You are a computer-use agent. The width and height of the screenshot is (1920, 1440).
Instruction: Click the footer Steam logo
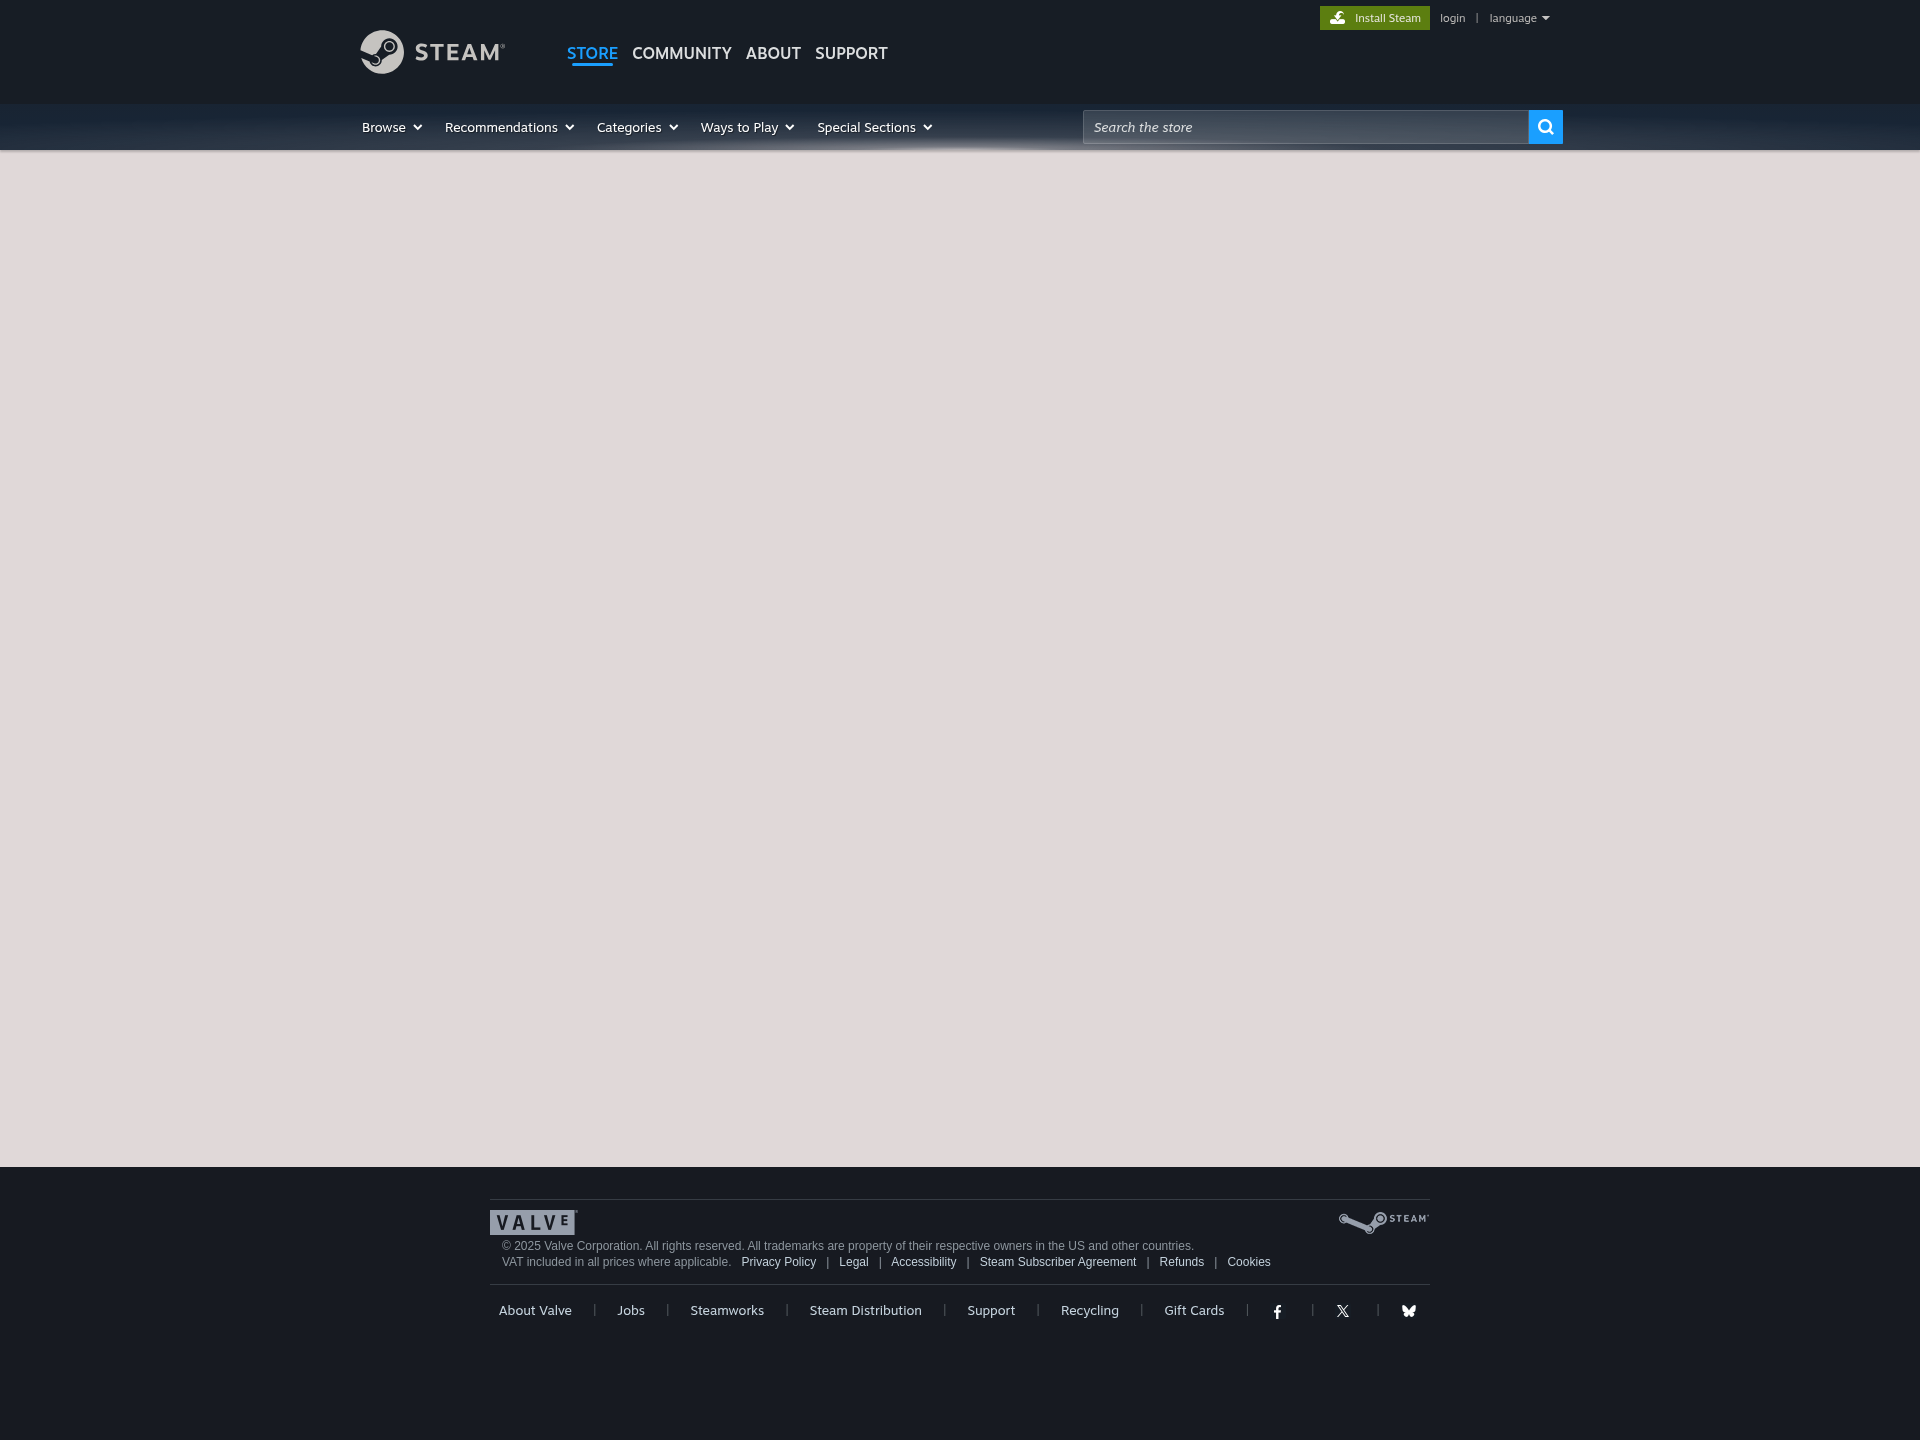point(1383,1221)
